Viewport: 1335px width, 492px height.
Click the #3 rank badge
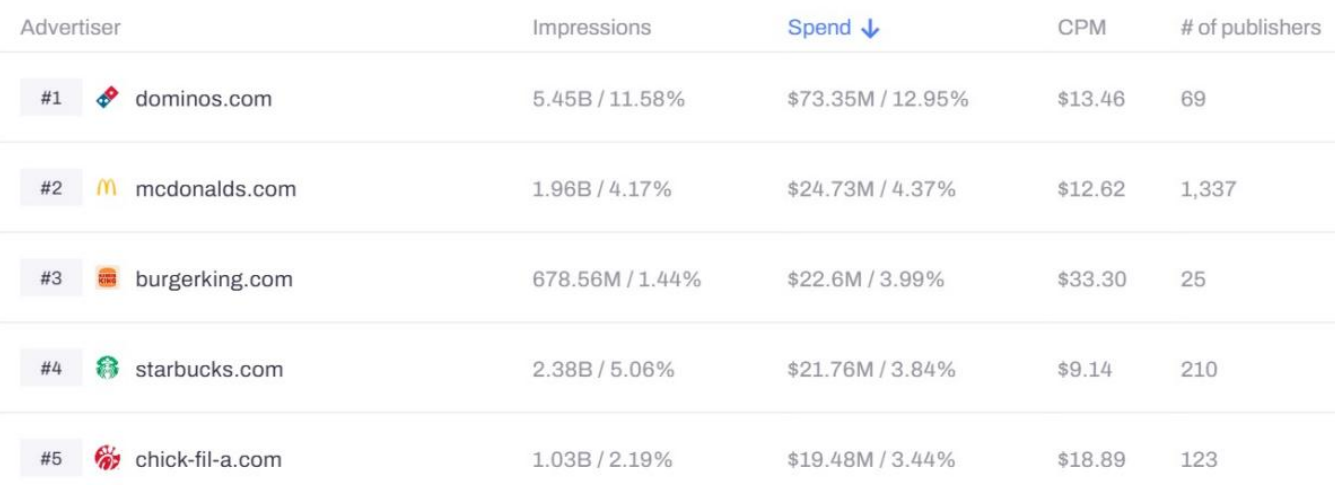tap(51, 279)
